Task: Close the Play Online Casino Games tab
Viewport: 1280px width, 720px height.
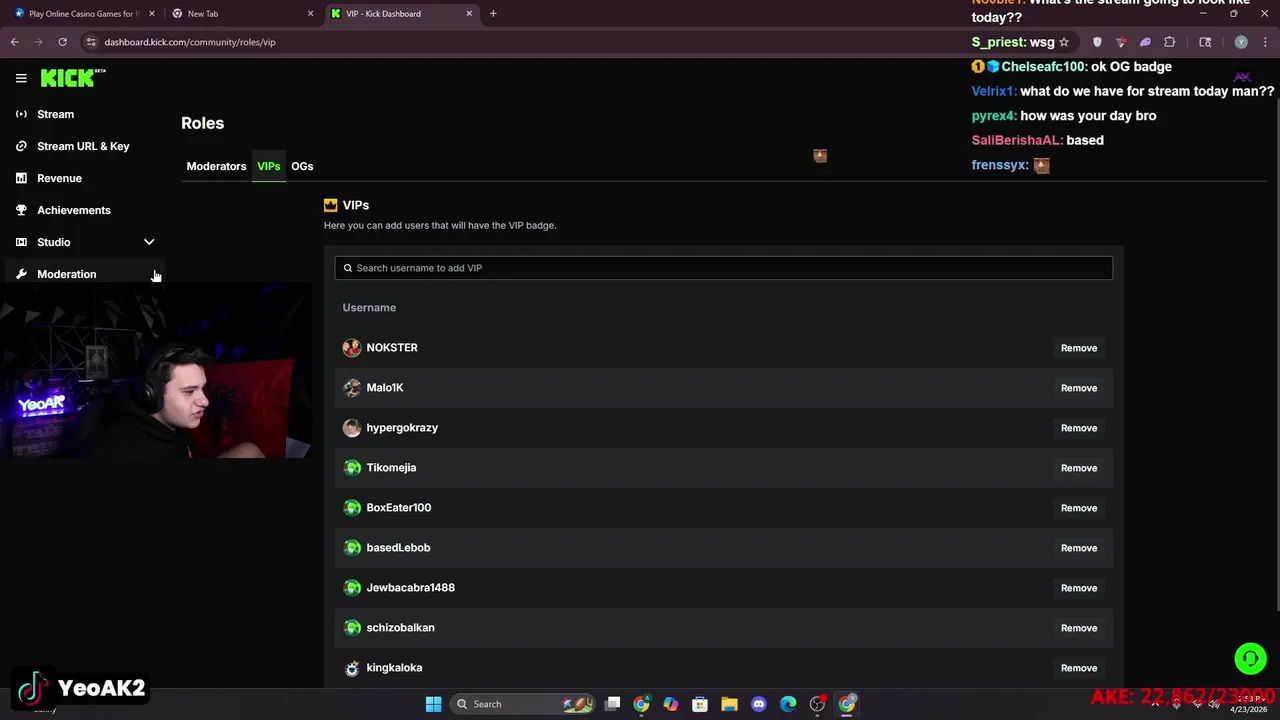Action: pyautogui.click(x=152, y=13)
